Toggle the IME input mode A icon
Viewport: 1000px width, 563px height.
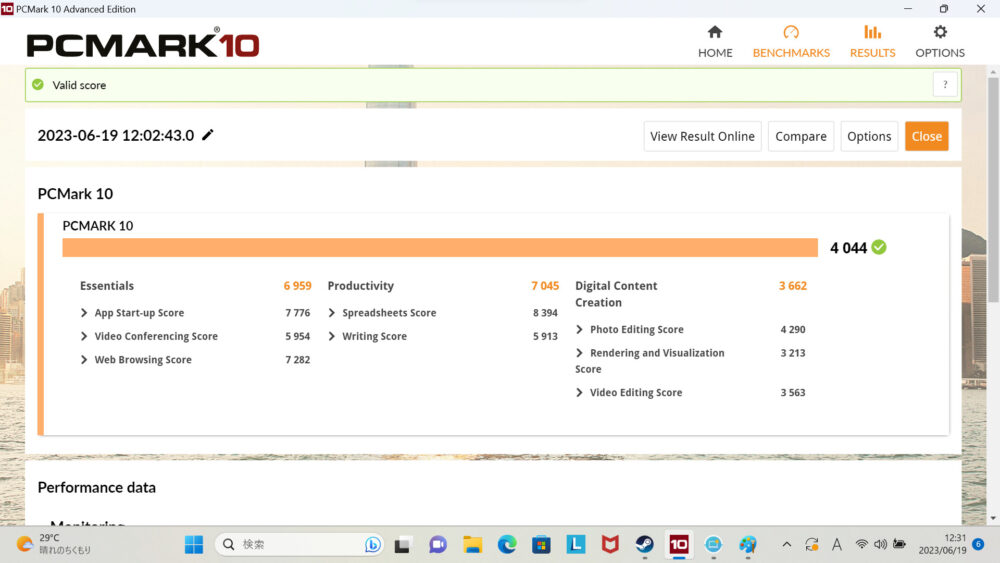(x=837, y=545)
